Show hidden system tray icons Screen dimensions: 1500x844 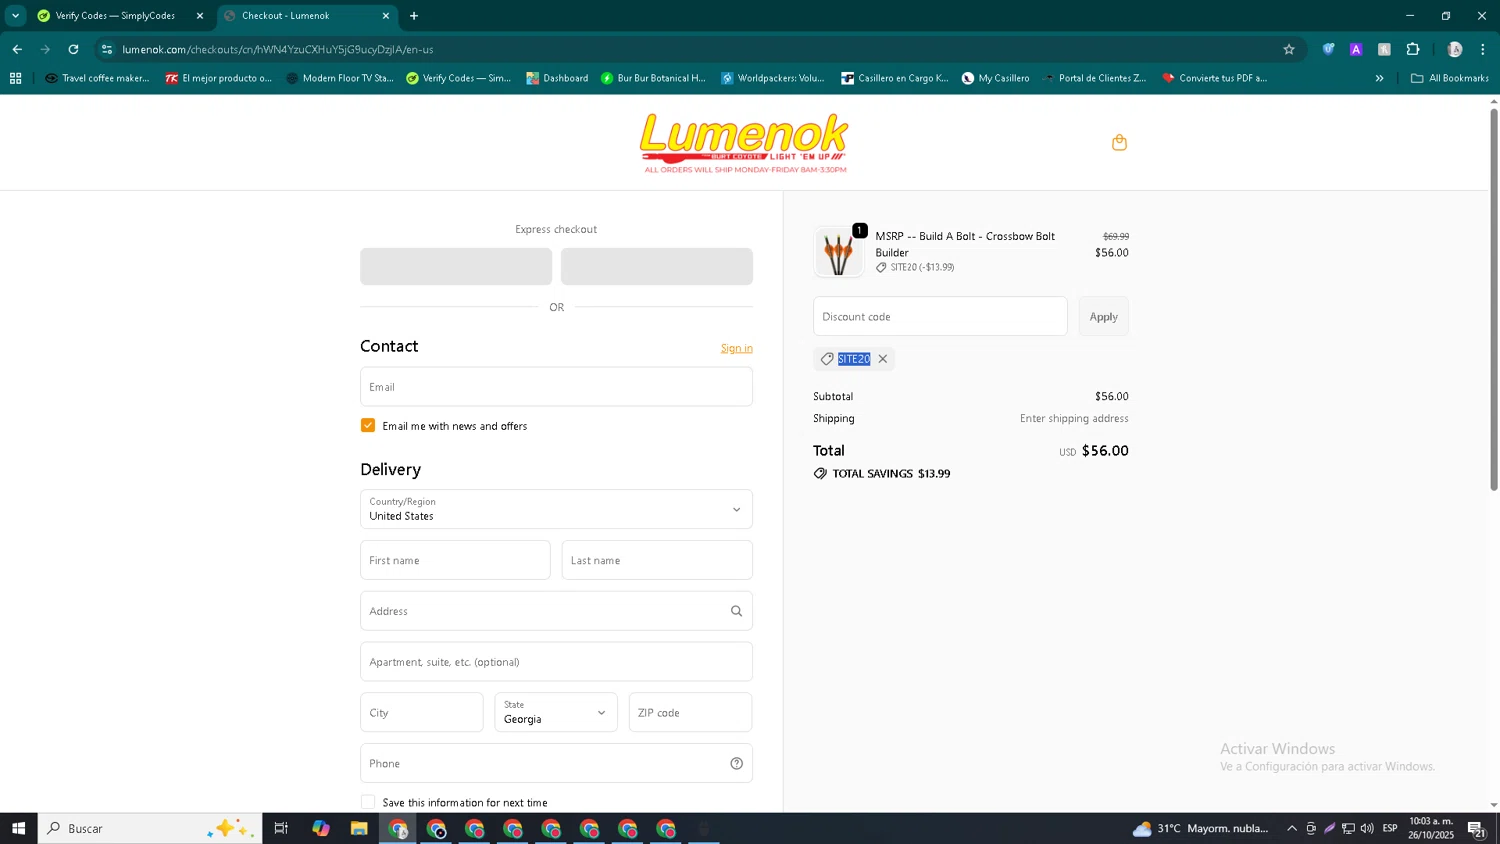1292,828
